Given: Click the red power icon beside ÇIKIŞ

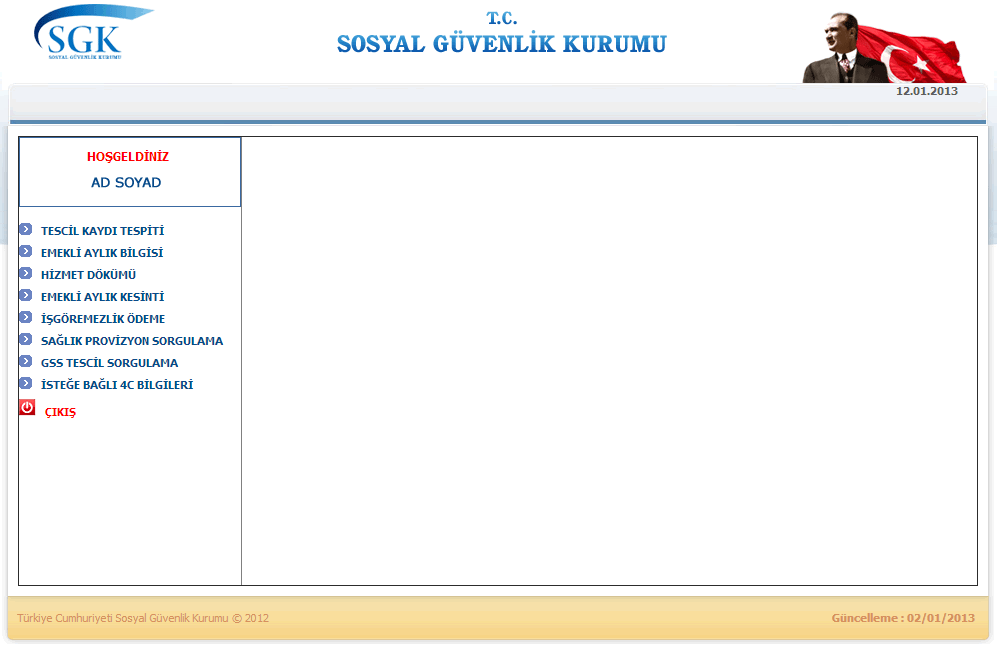Looking at the screenshot, I should tap(27, 407).
